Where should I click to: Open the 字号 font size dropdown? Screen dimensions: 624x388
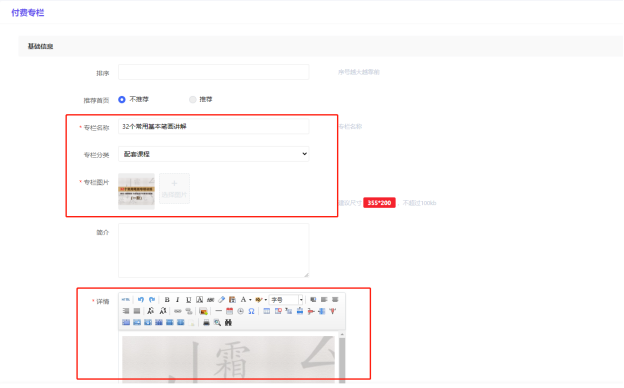tap(287, 300)
